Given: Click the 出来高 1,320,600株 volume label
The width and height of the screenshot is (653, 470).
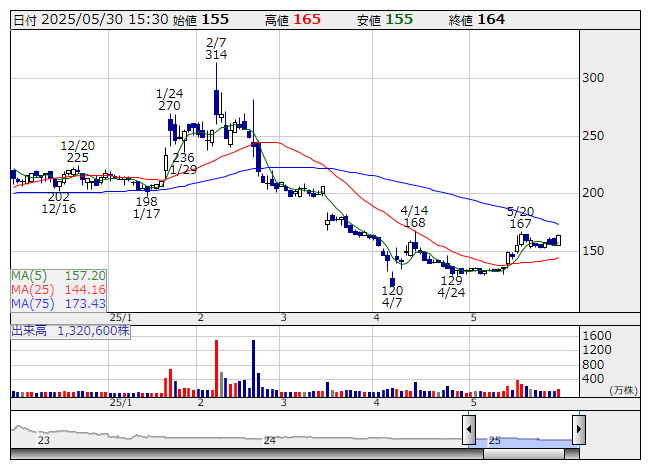Looking at the screenshot, I should point(70,331).
